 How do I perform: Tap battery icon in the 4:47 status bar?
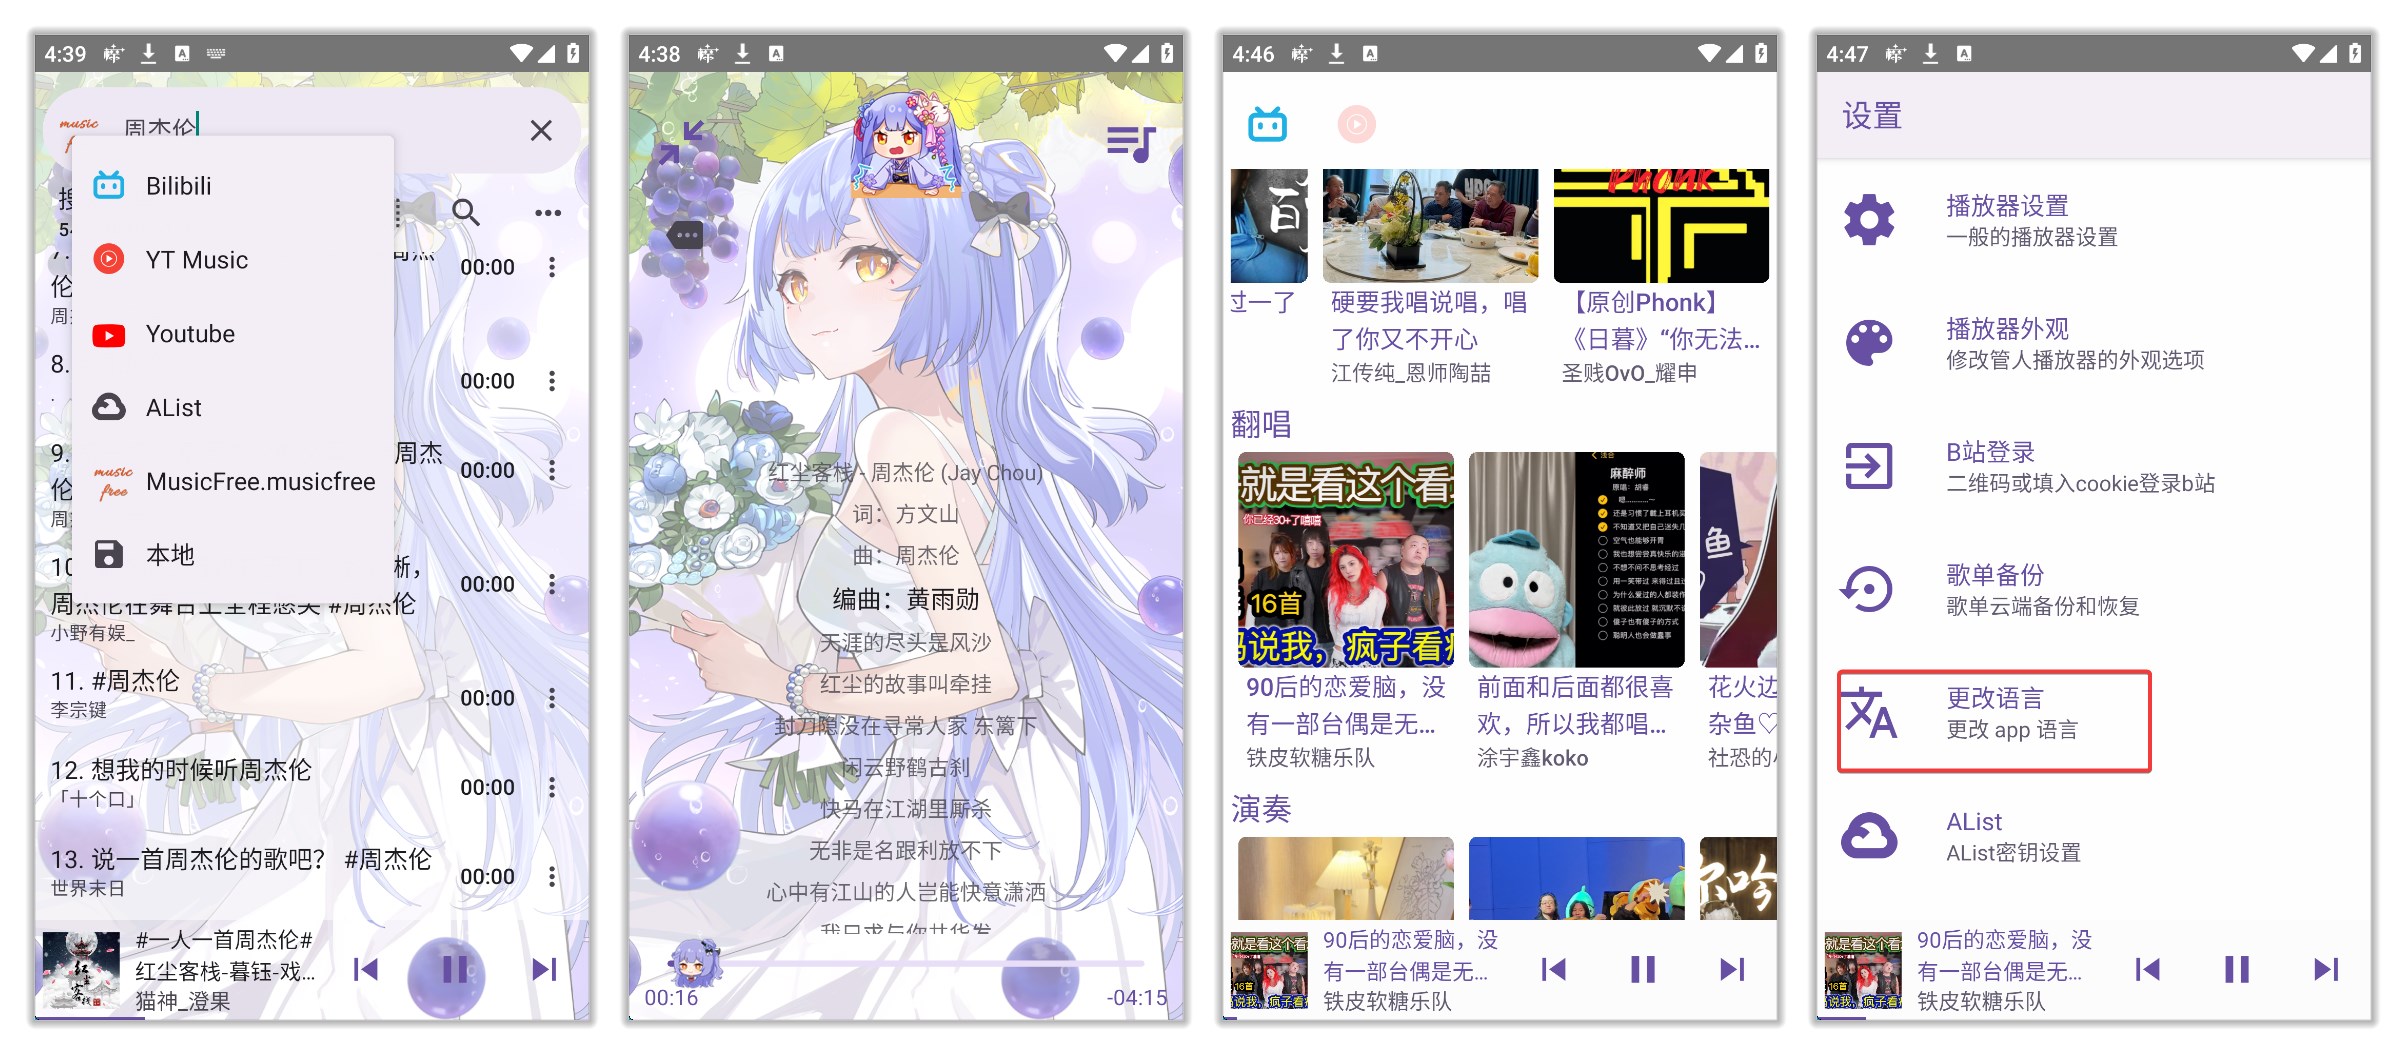(x=2355, y=53)
